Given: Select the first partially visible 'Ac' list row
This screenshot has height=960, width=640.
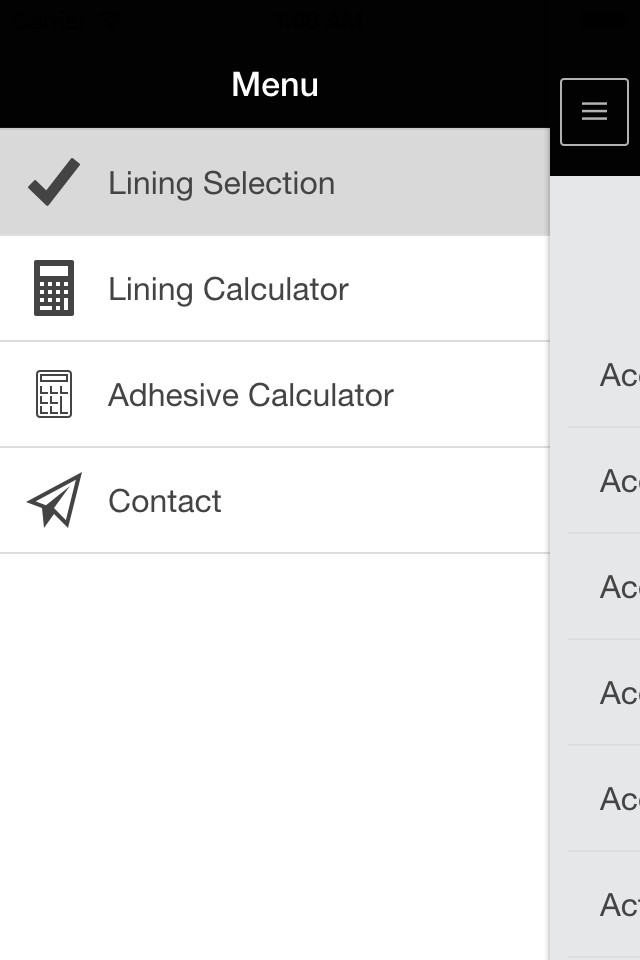Looking at the screenshot, I should (x=604, y=375).
